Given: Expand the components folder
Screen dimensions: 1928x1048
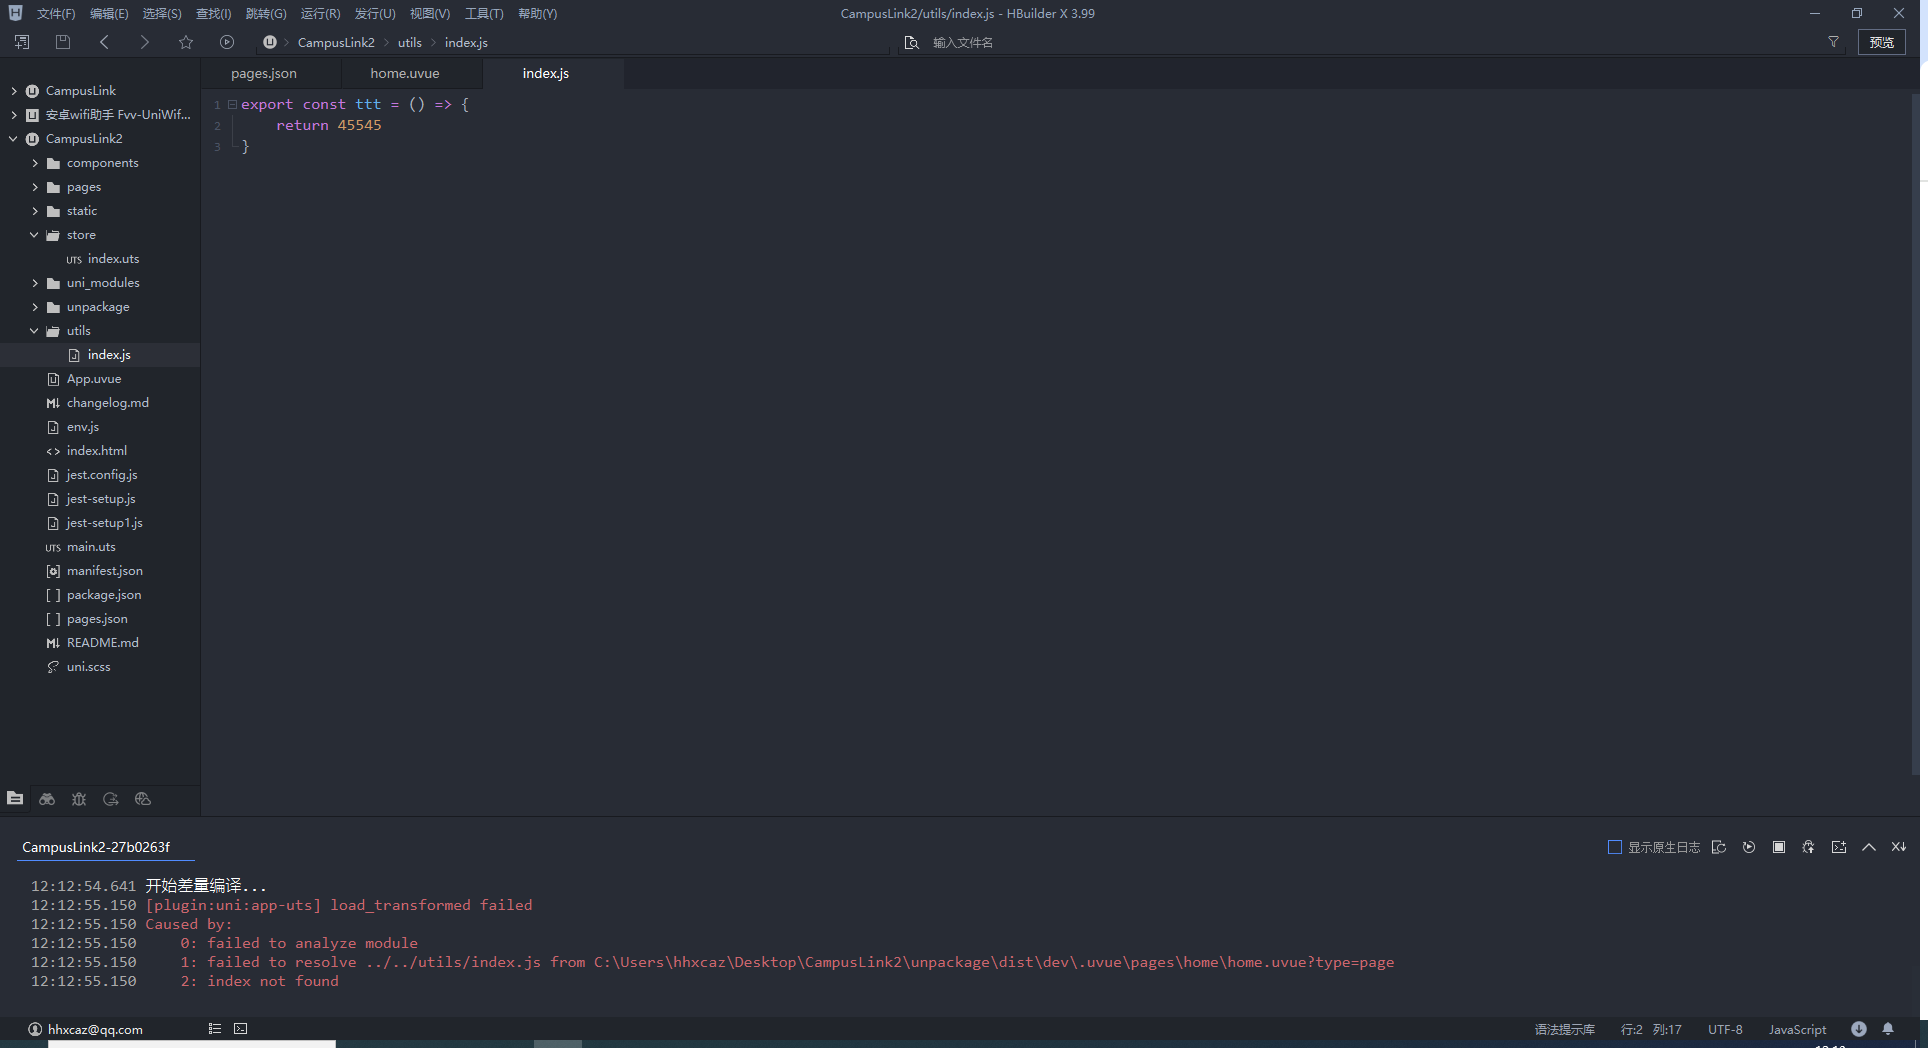Looking at the screenshot, I should [x=35, y=163].
